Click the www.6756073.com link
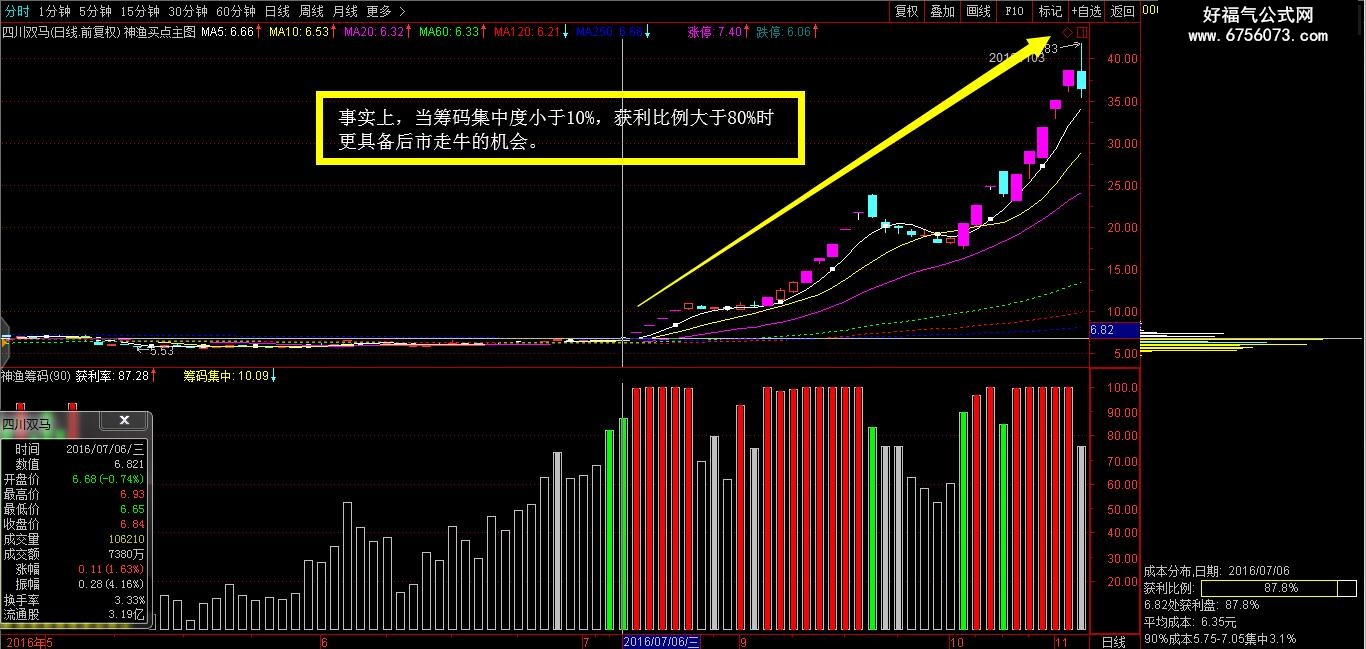The height and width of the screenshot is (649, 1366). (x=1257, y=36)
